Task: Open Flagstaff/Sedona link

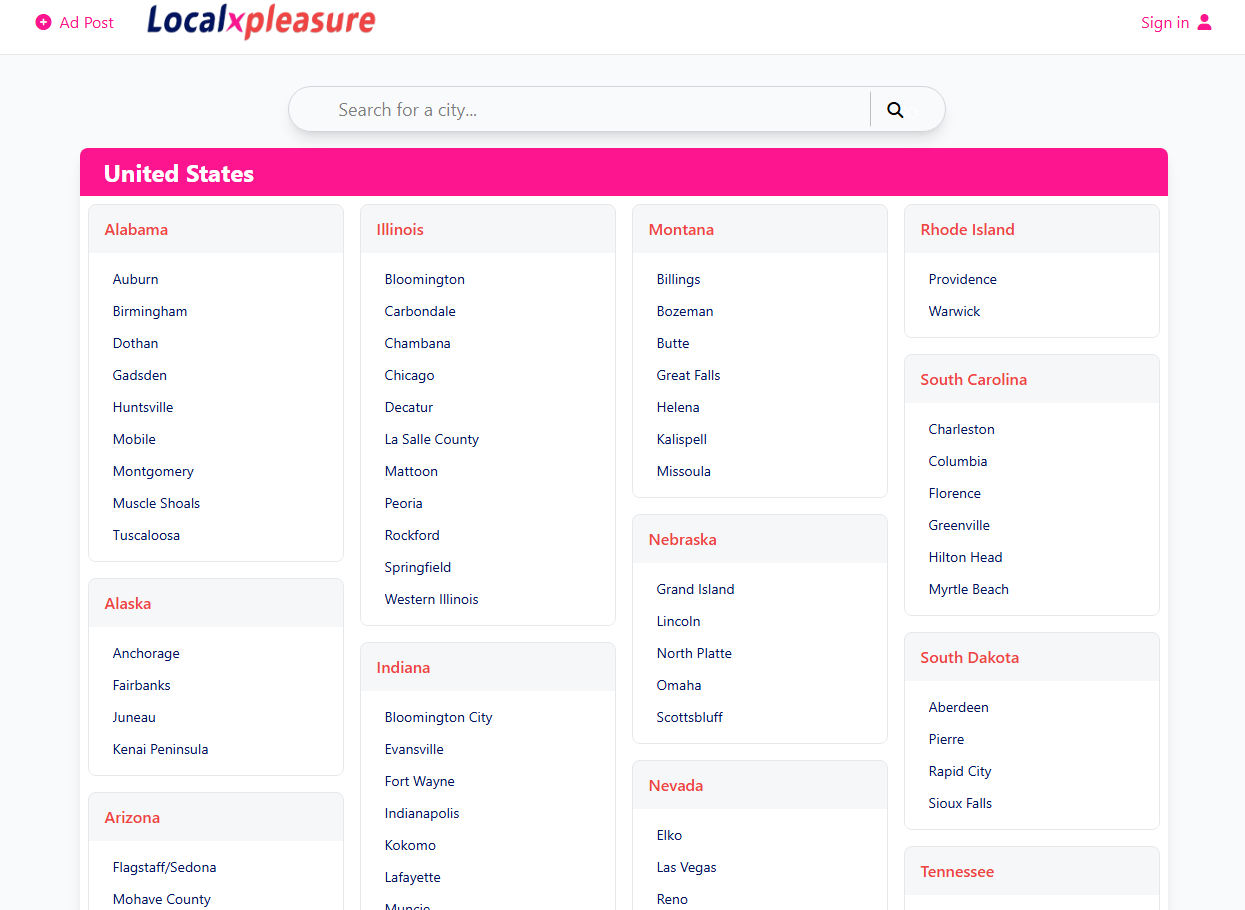Action: [x=164, y=867]
